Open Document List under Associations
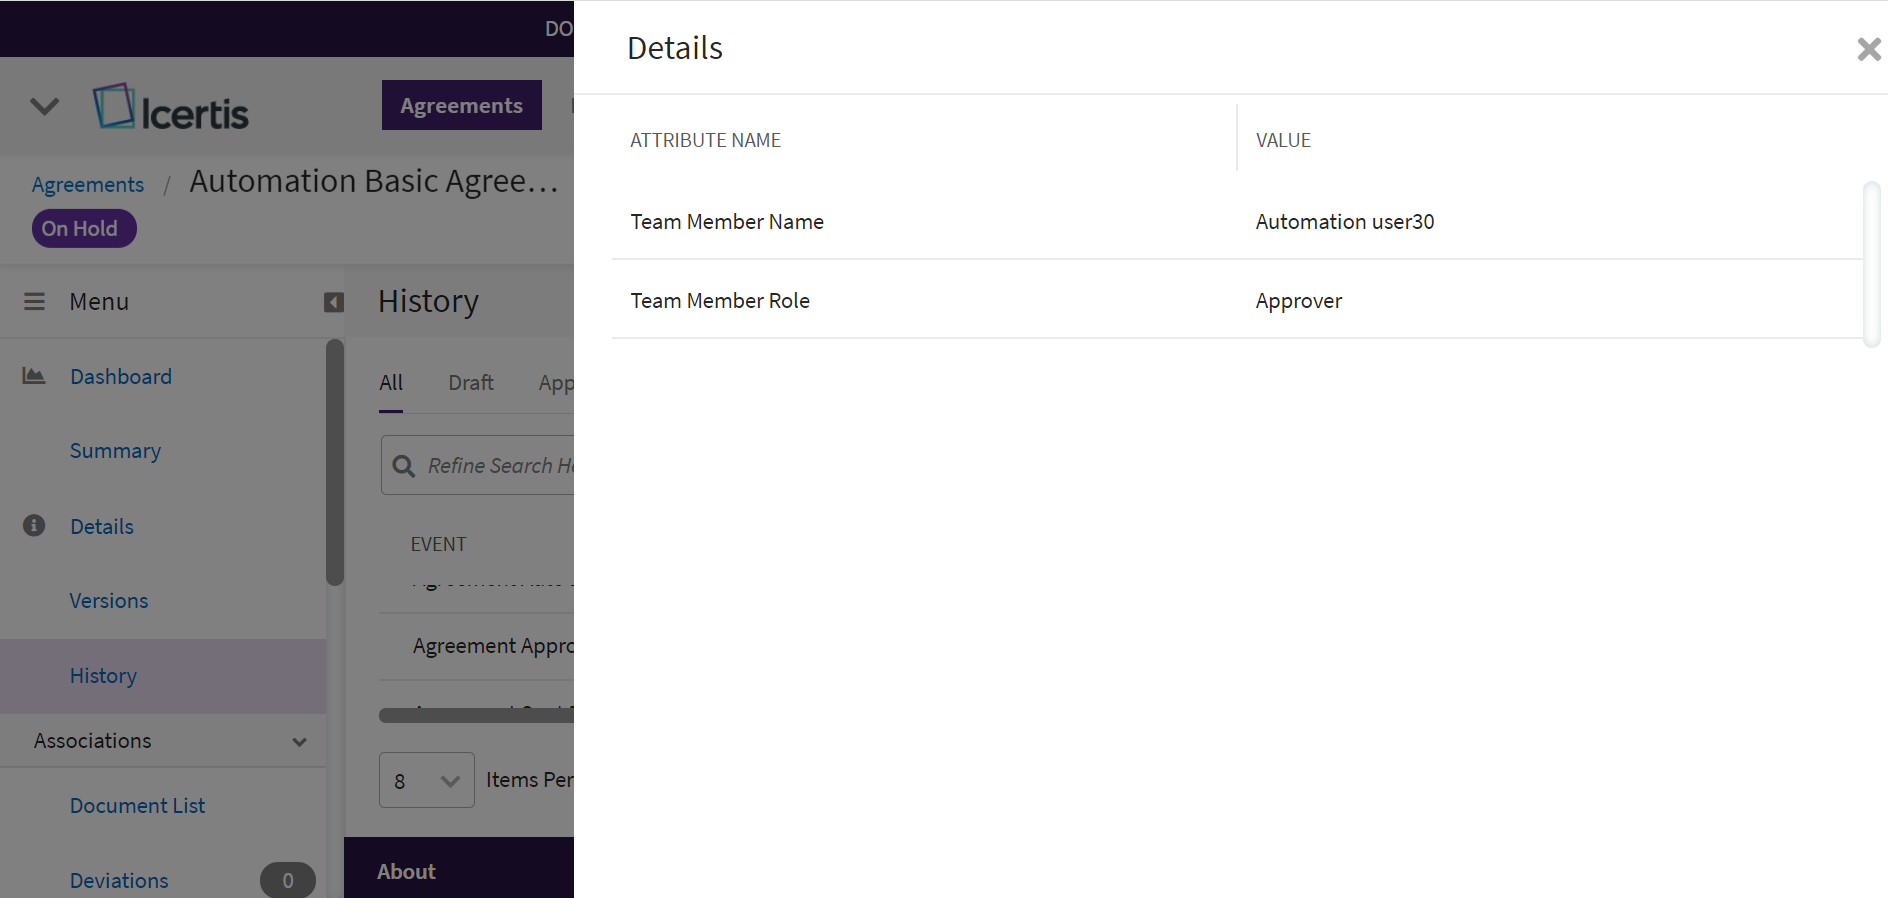 tap(137, 806)
